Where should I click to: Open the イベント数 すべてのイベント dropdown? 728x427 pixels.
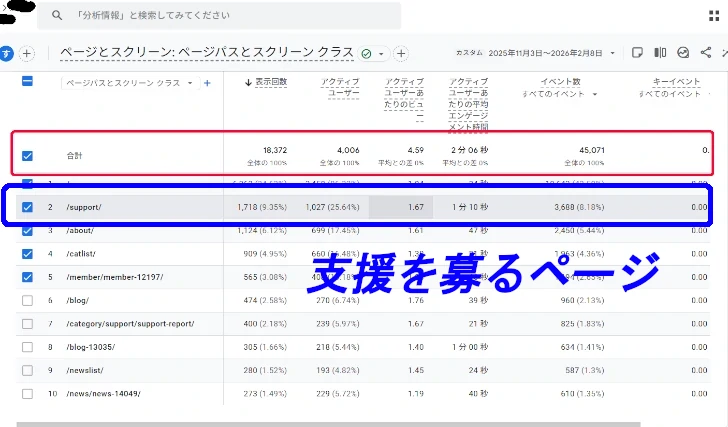point(560,94)
